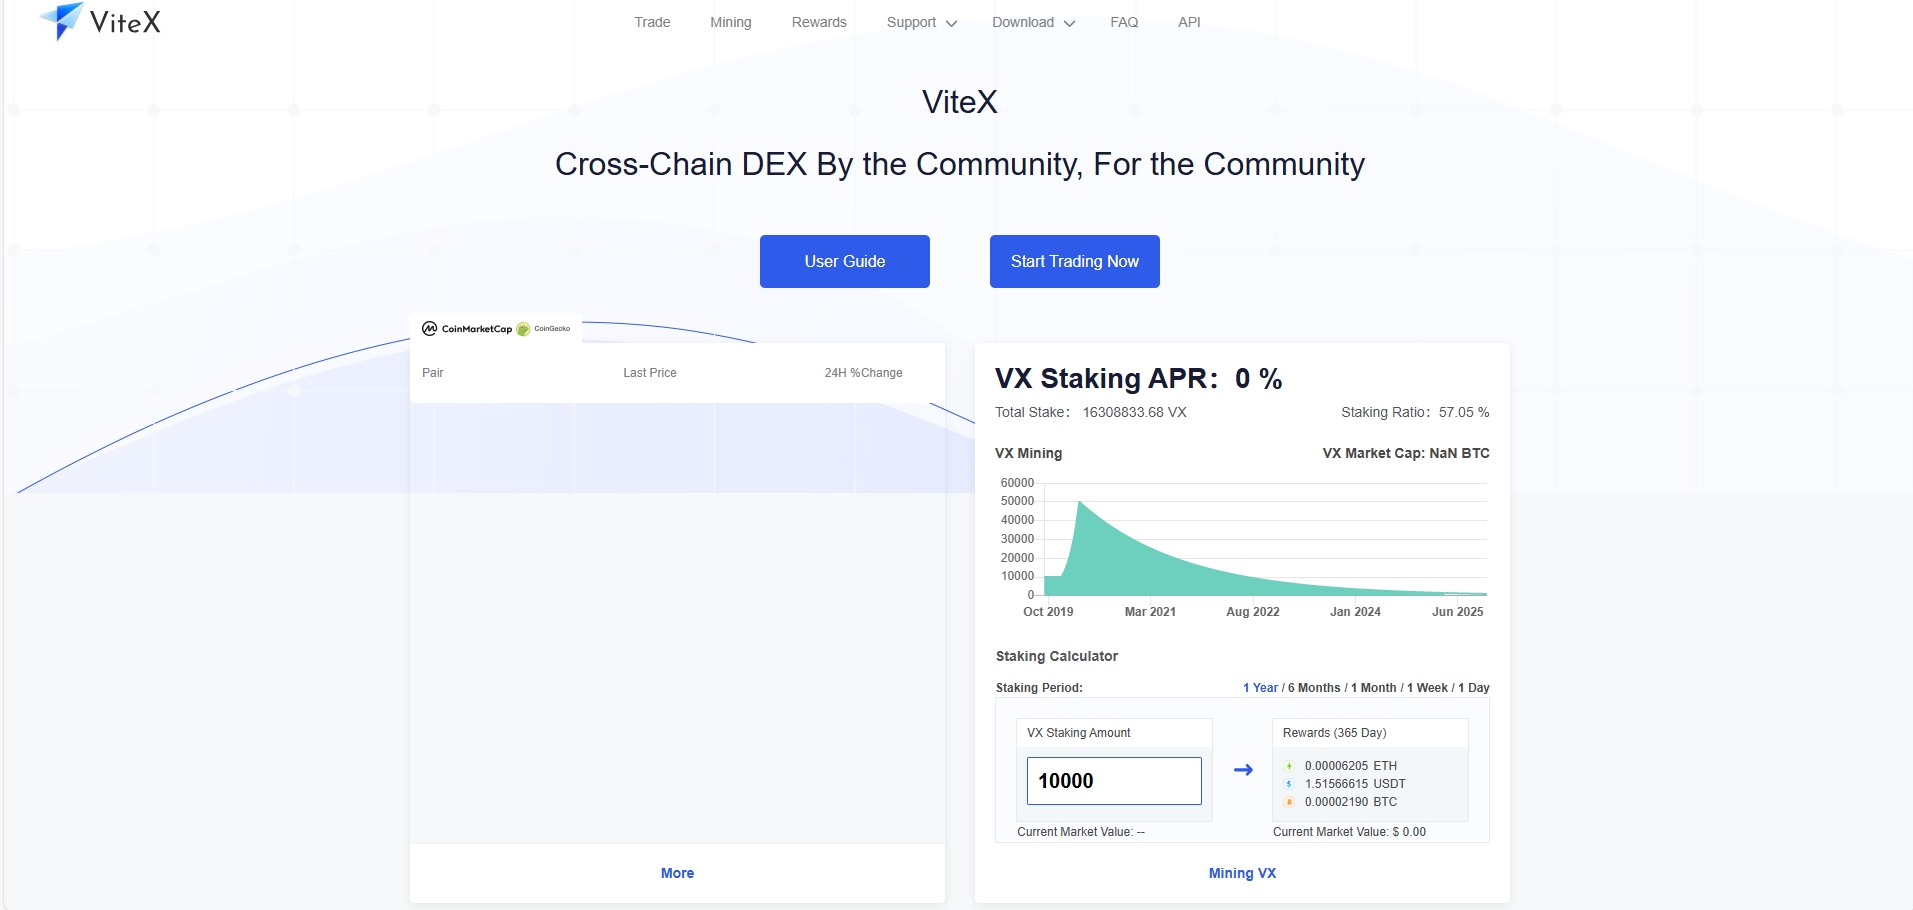The width and height of the screenshot is (1913, 910).
Task: Open the CoinGecko logo link
Action: point(544,329)
